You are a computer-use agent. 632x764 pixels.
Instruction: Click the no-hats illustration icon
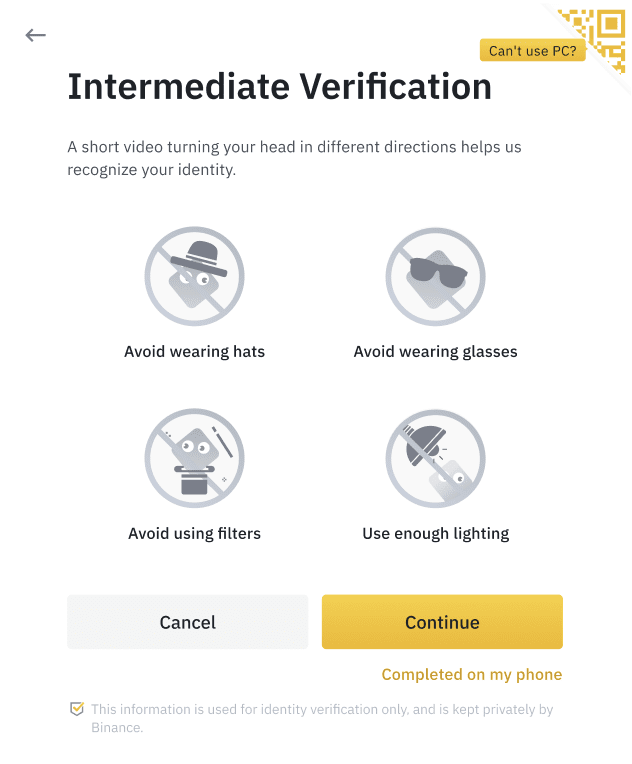(194, 276)
